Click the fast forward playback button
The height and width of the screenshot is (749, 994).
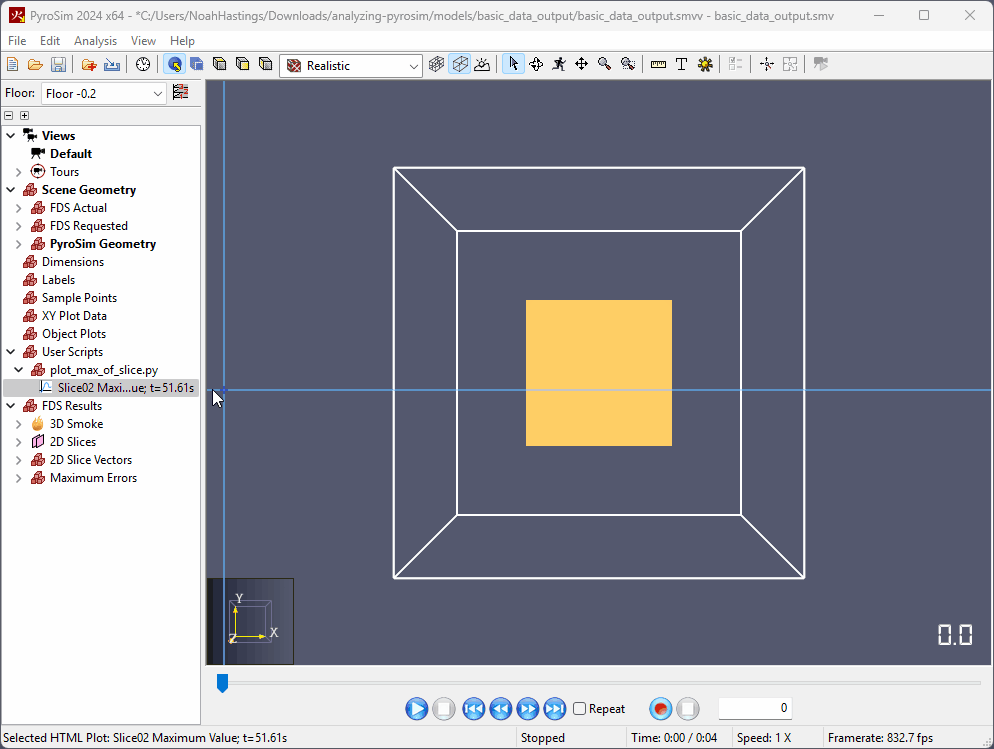(x=528, y=708)
